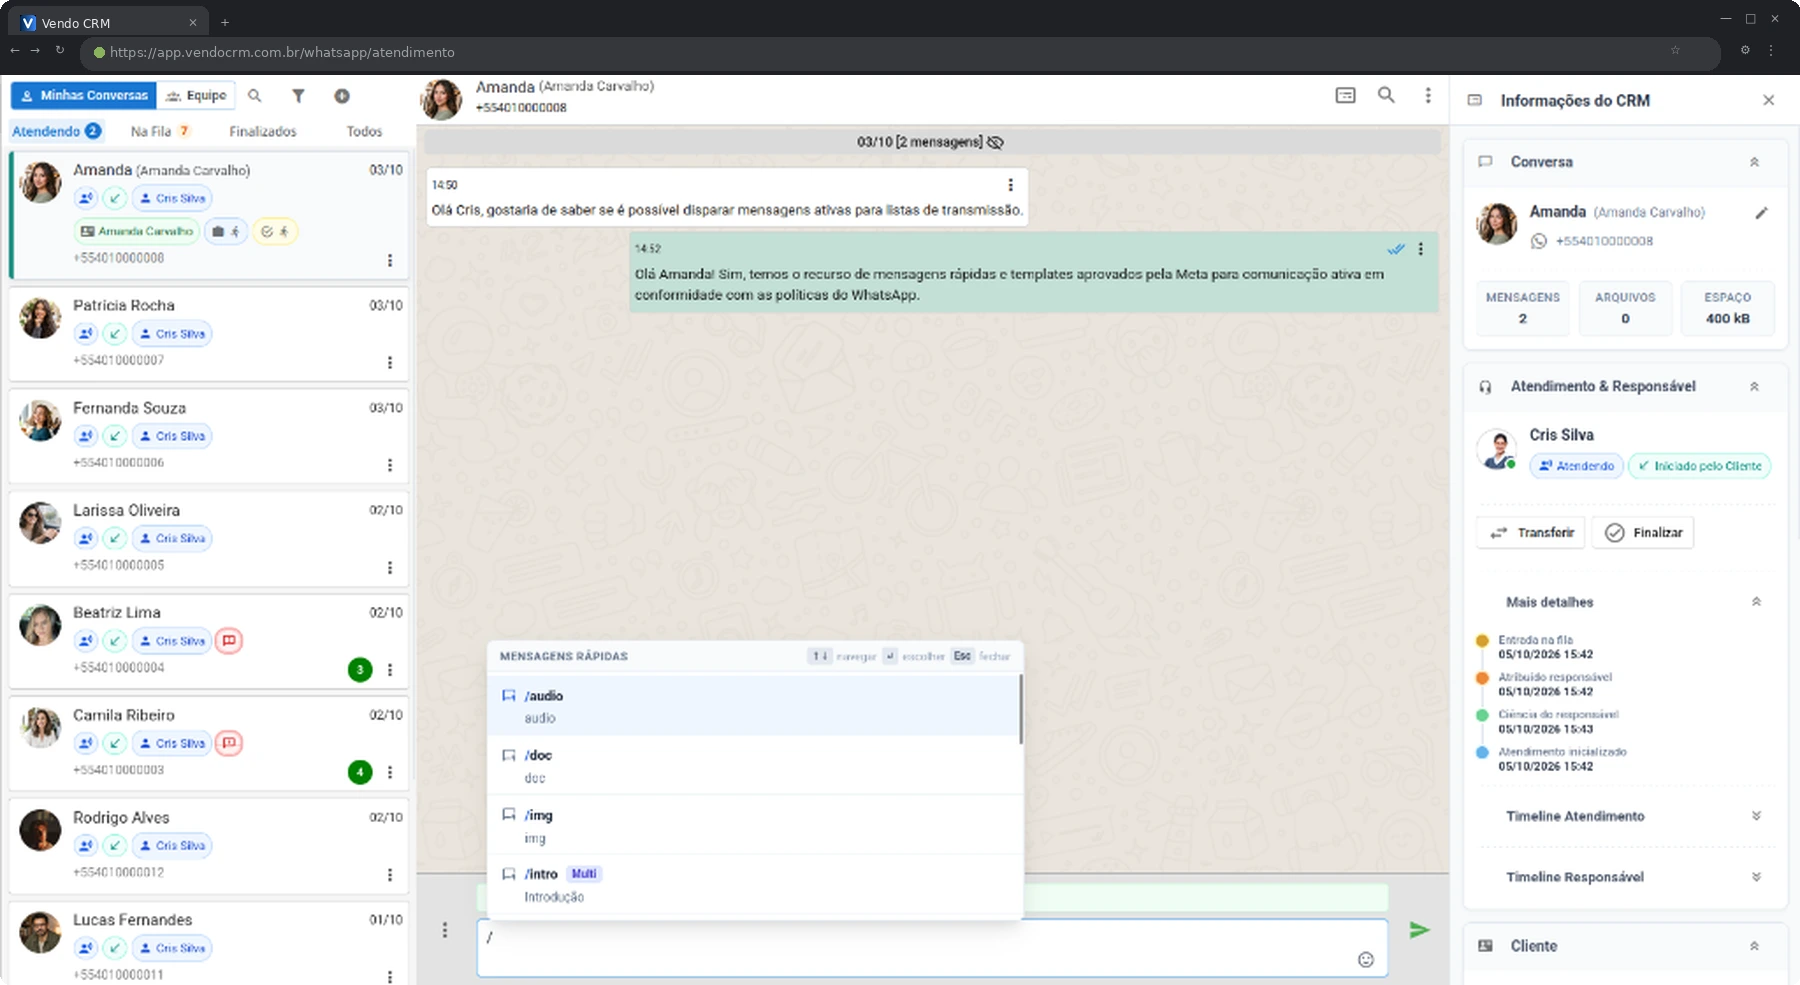Open message options on 14:52 sent message
This screenshot has height=985, width=1800.
pyautogui.click(x=1420, y=249)
